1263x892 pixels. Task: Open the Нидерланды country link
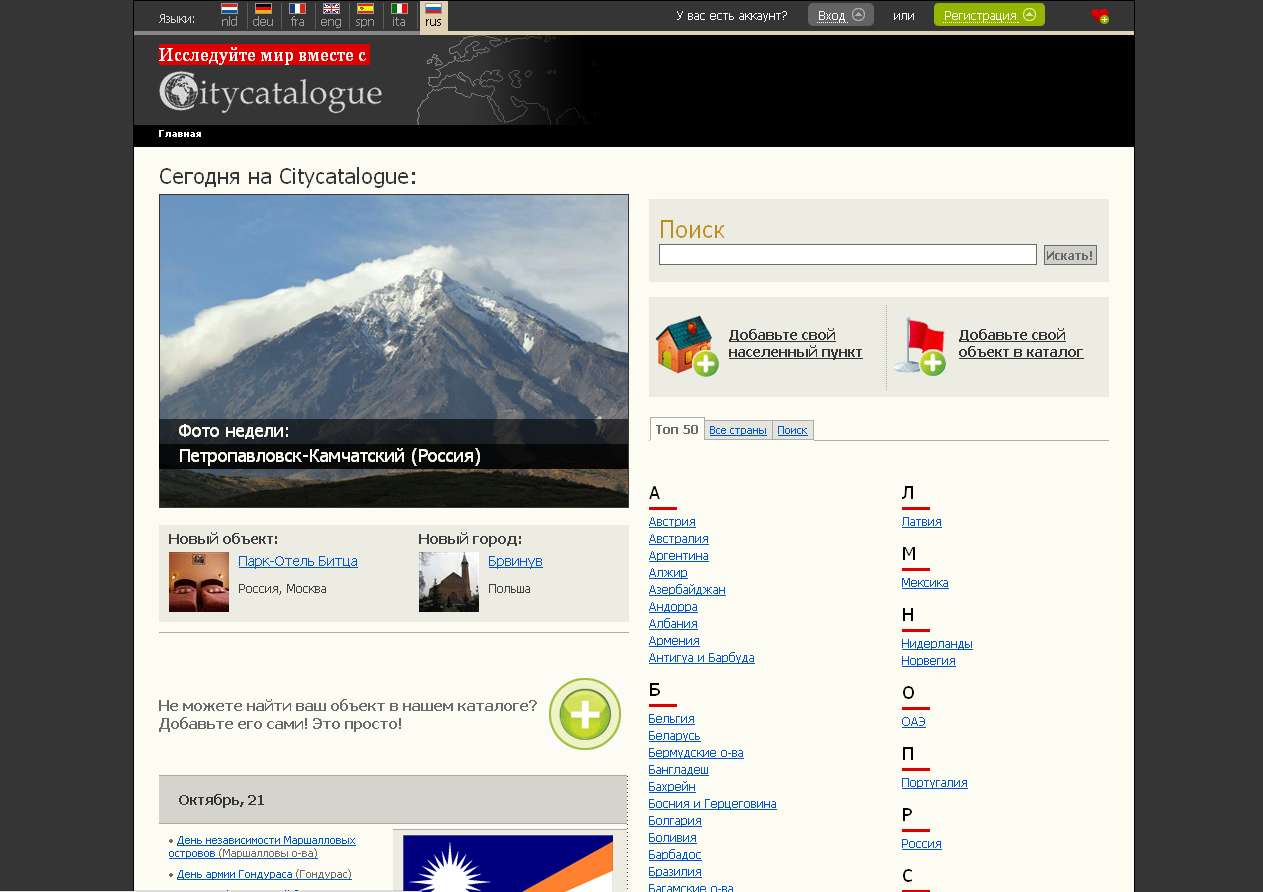click(x=937, y=644)
